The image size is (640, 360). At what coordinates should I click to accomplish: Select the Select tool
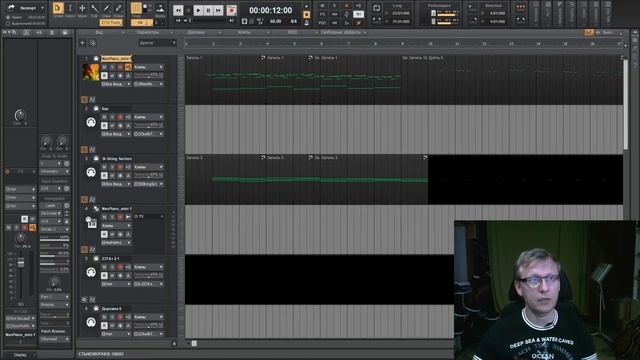[70, 9]
